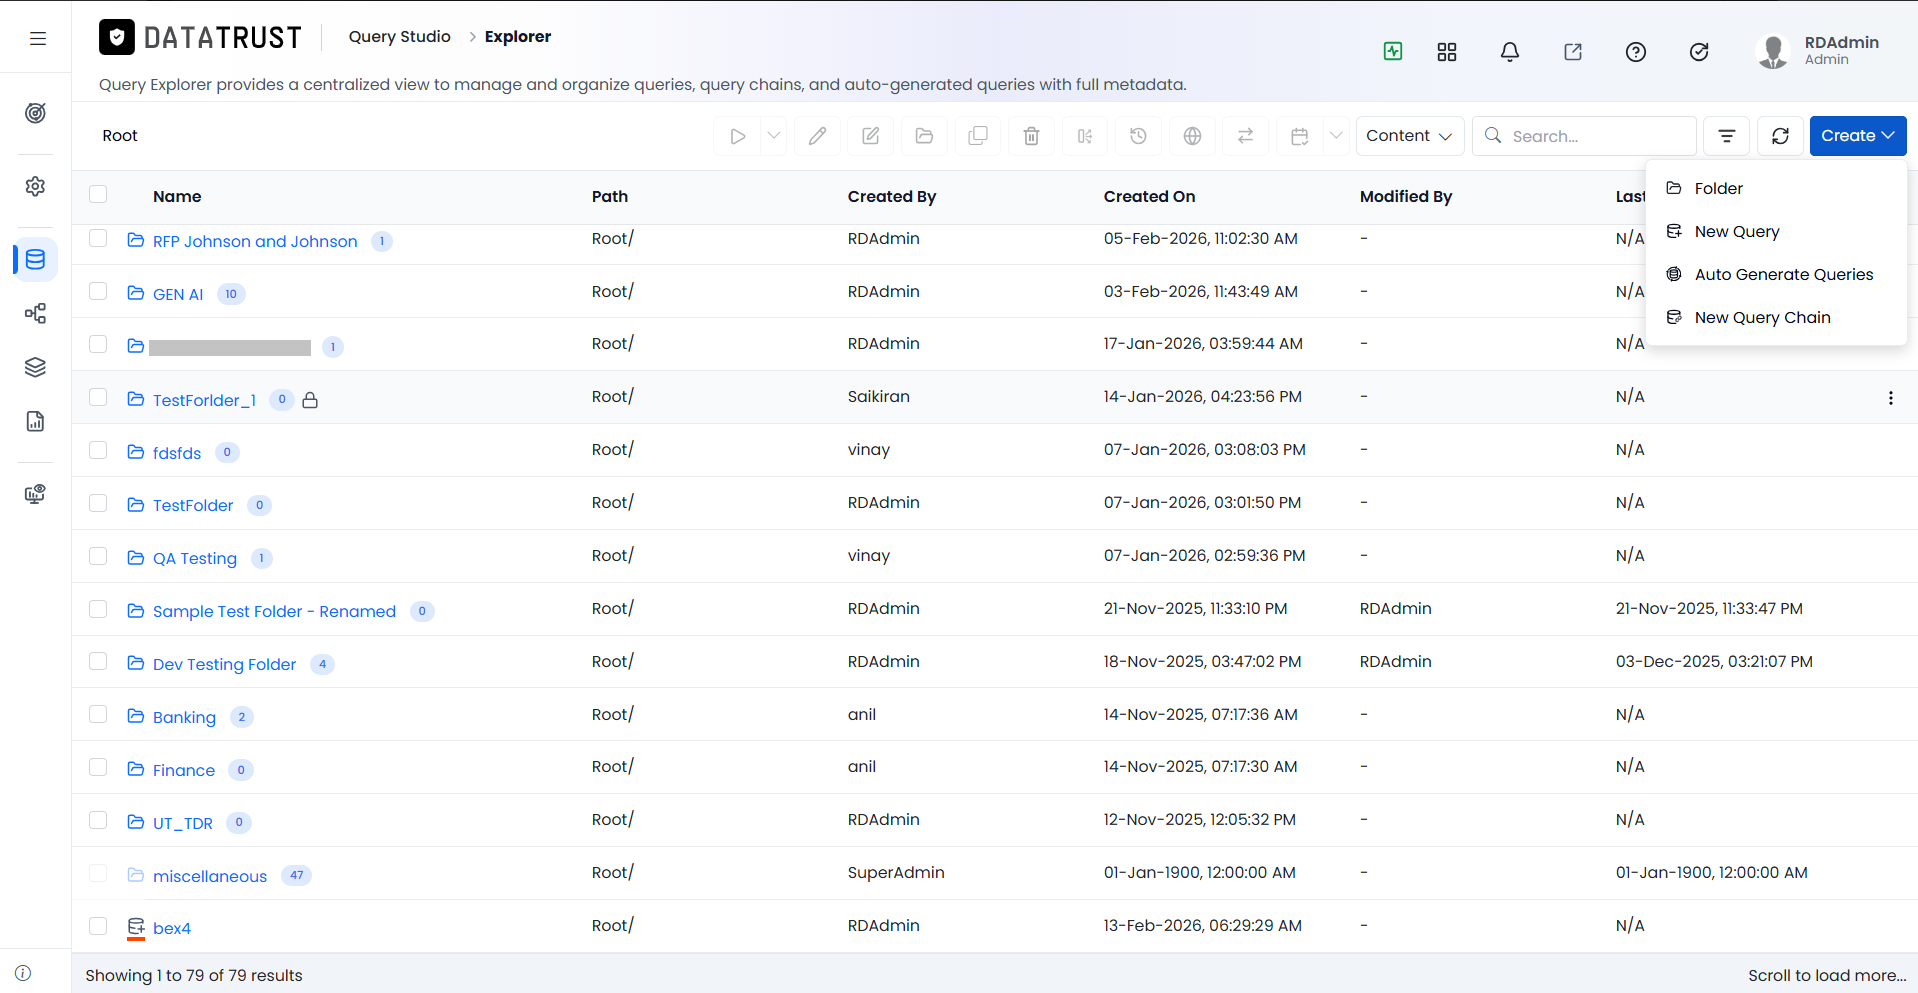This screenshot has width=1918, height=993.
Task: Check the RFP Johnson and Johnson row
Action: pos(98,238)
